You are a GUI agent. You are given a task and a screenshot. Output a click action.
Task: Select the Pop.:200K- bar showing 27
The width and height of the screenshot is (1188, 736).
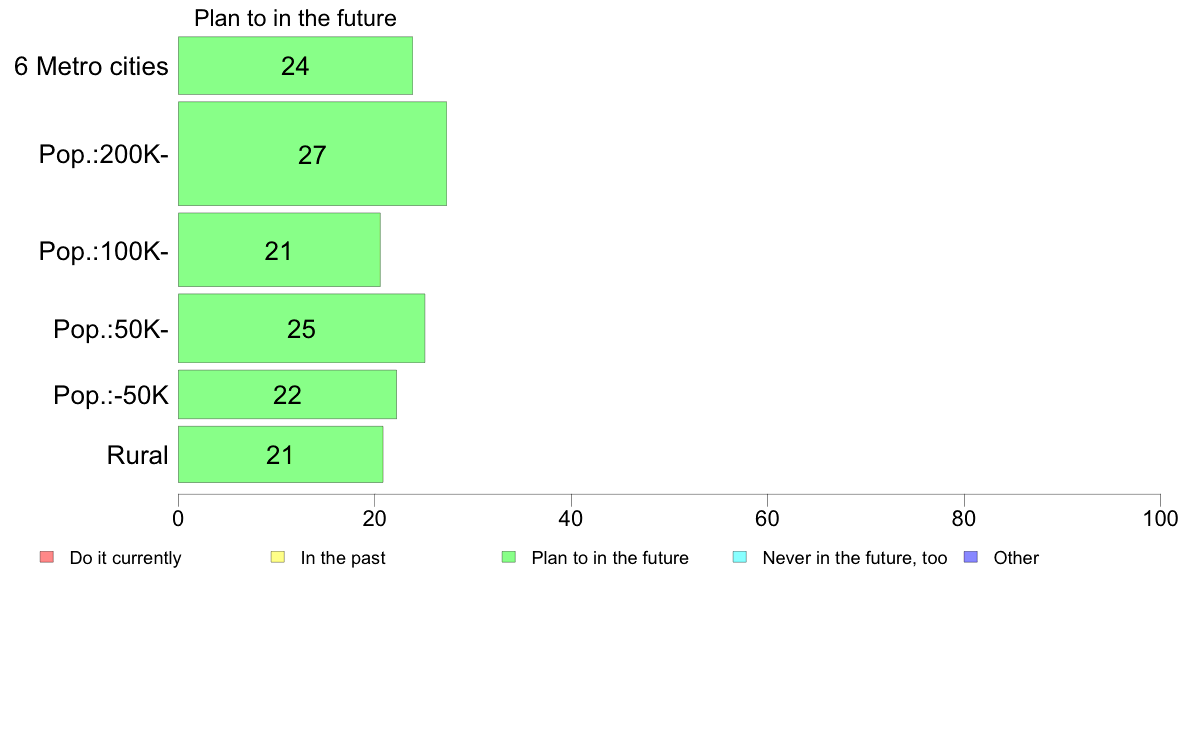(x=312, y=154)
